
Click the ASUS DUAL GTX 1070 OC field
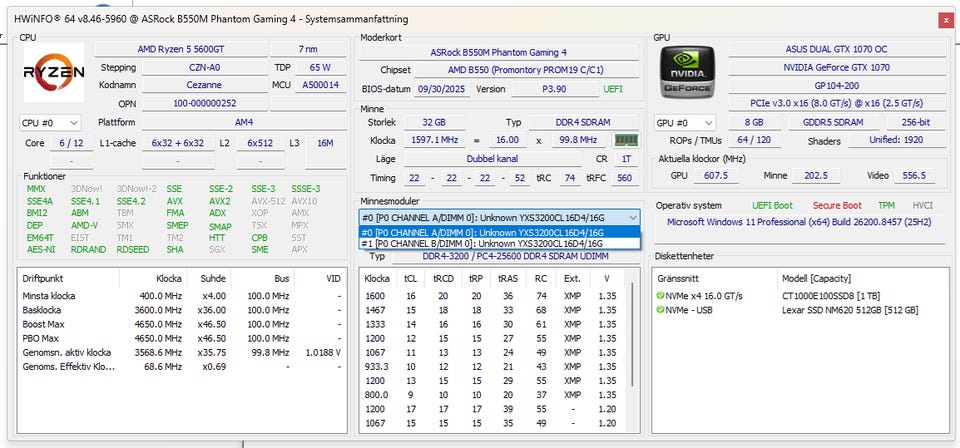point(836,50)
